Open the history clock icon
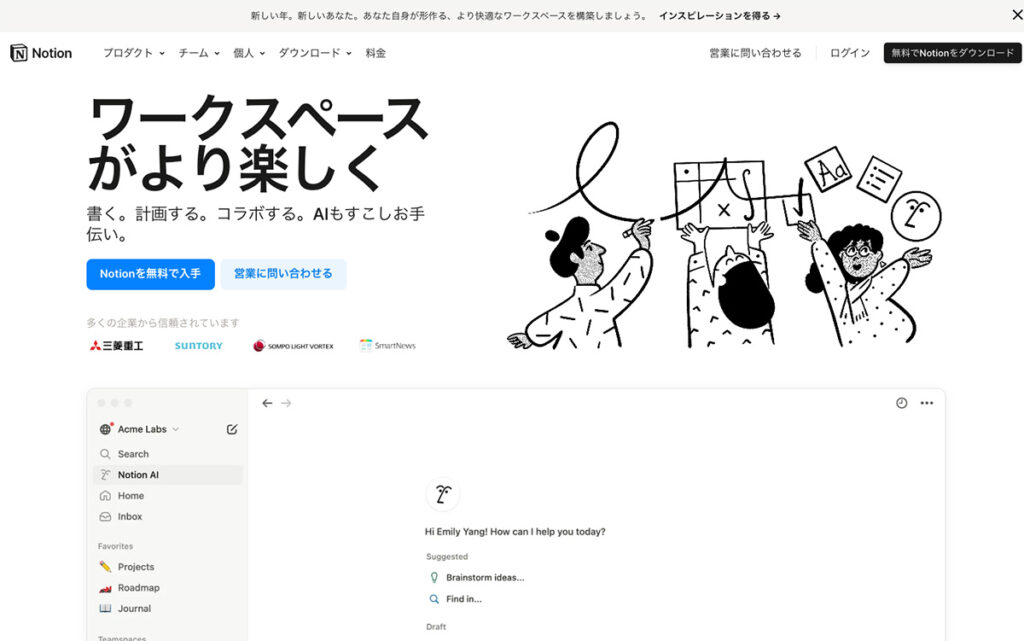The width and height of the screenshot is (1024, 641). coord(901,403)
